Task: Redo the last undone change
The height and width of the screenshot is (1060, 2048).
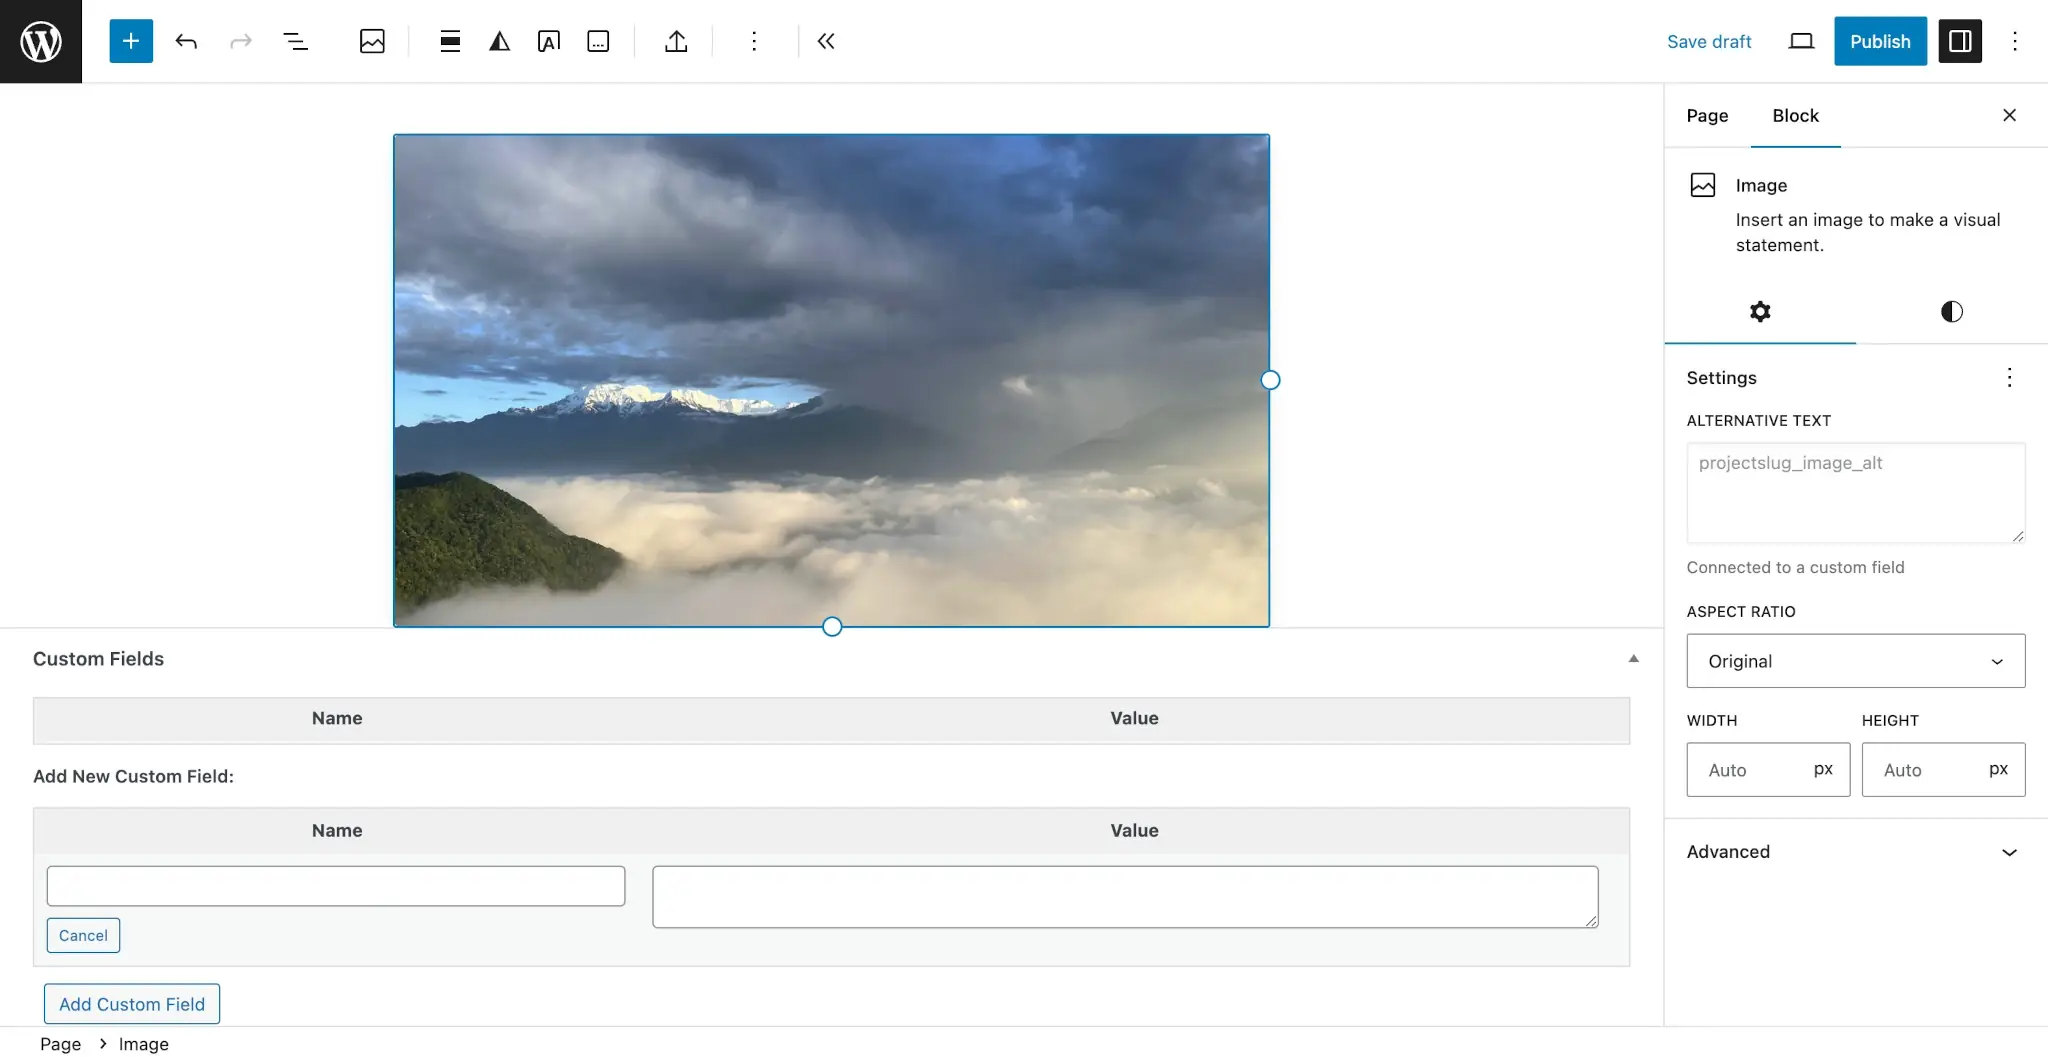Action: 240,41
